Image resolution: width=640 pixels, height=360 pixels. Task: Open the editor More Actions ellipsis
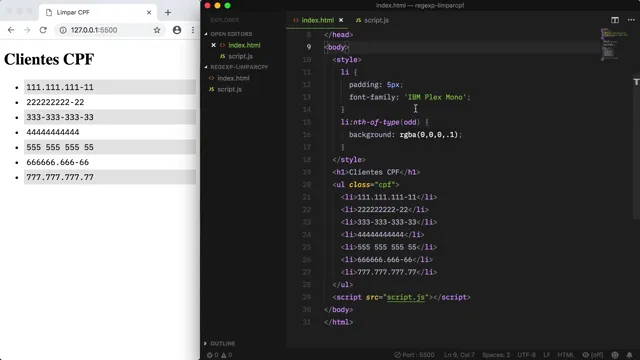[x=631, y=20]
